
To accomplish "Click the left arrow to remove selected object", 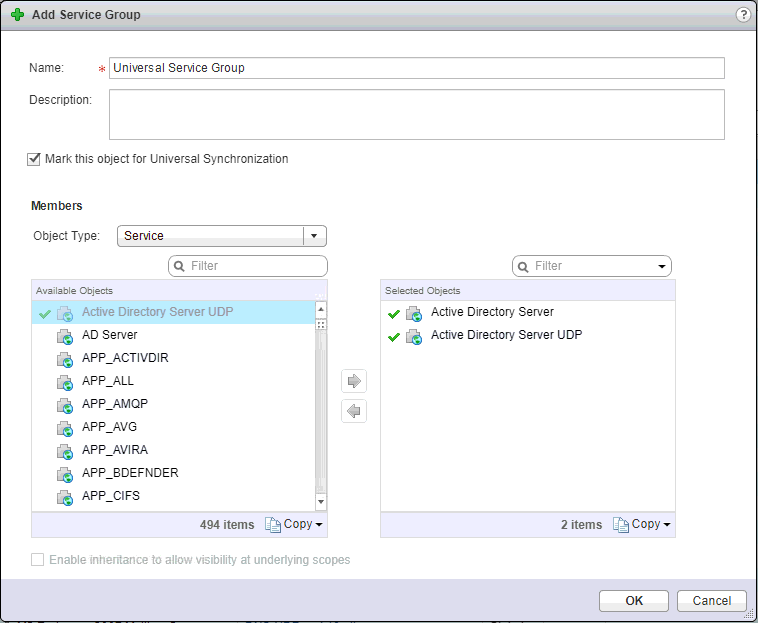I will (354, 411).
